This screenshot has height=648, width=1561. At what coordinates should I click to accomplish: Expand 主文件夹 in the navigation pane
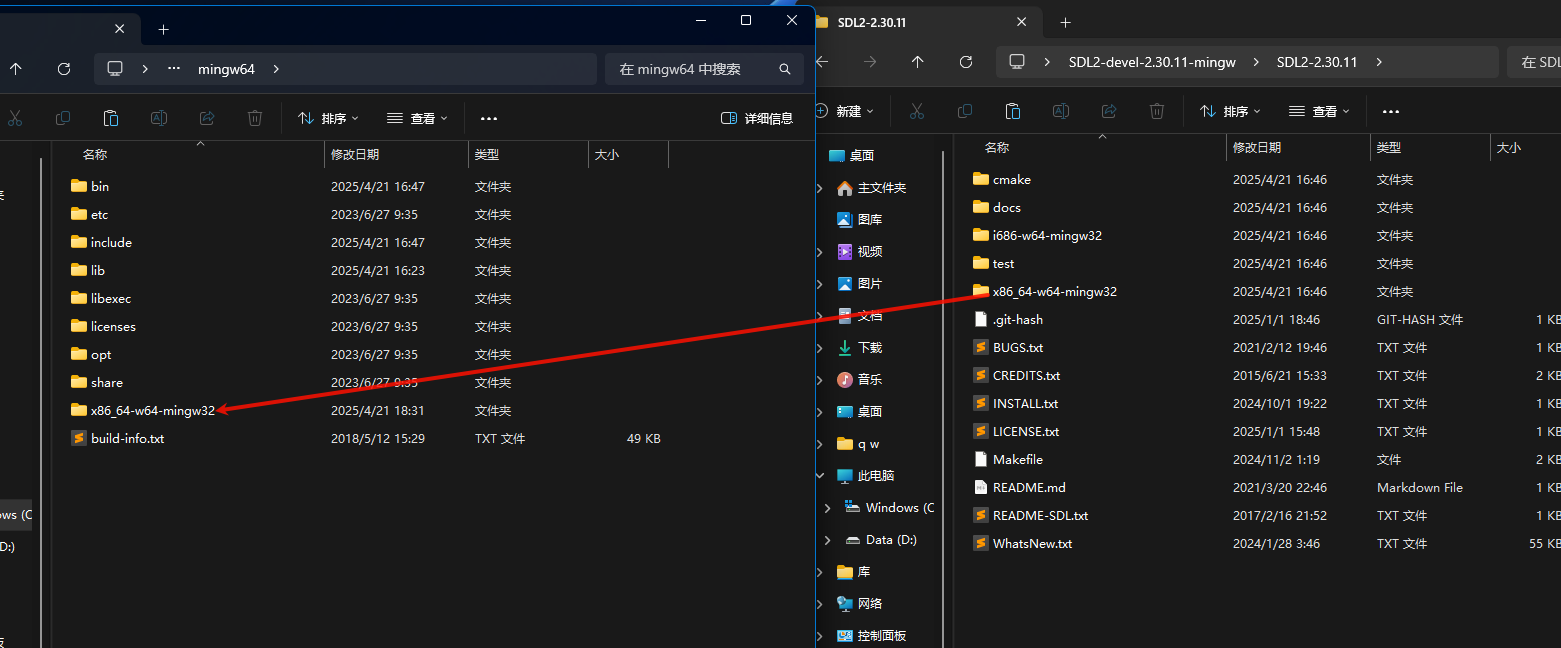pyautogui.click(x=821, y=188)
